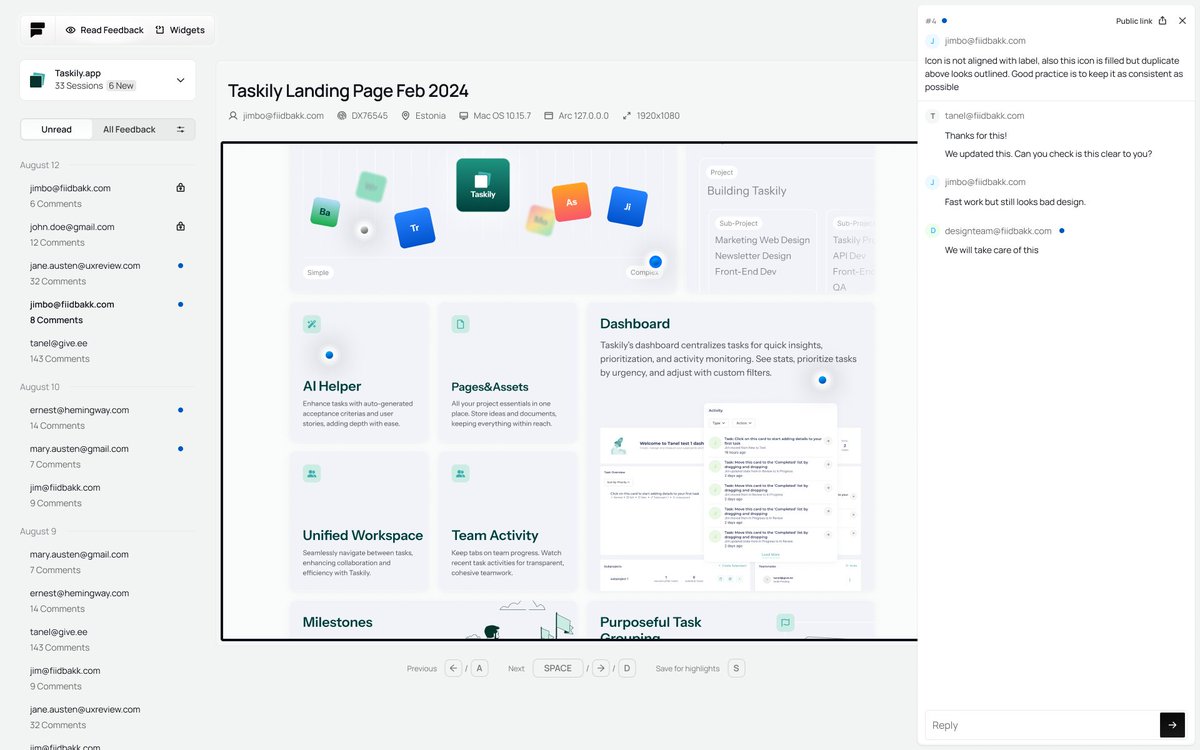Screen dimensions: 1200x750
Task: Click the monitor icon beside Mac OS 10.15.7
Action: [x=464, y=116]
